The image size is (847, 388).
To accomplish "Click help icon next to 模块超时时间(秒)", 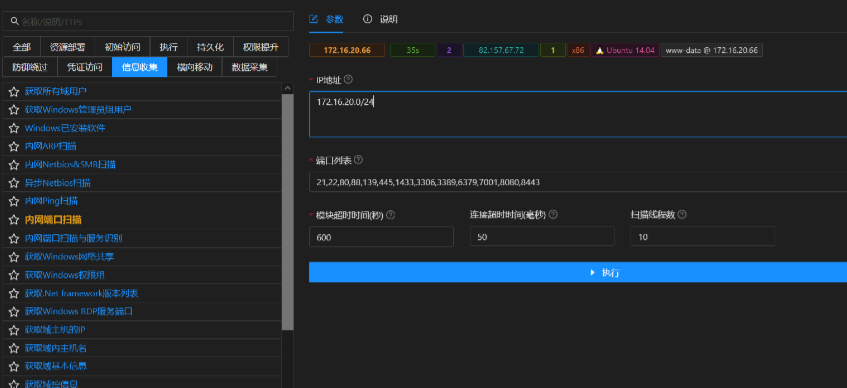I will [391, 215].
